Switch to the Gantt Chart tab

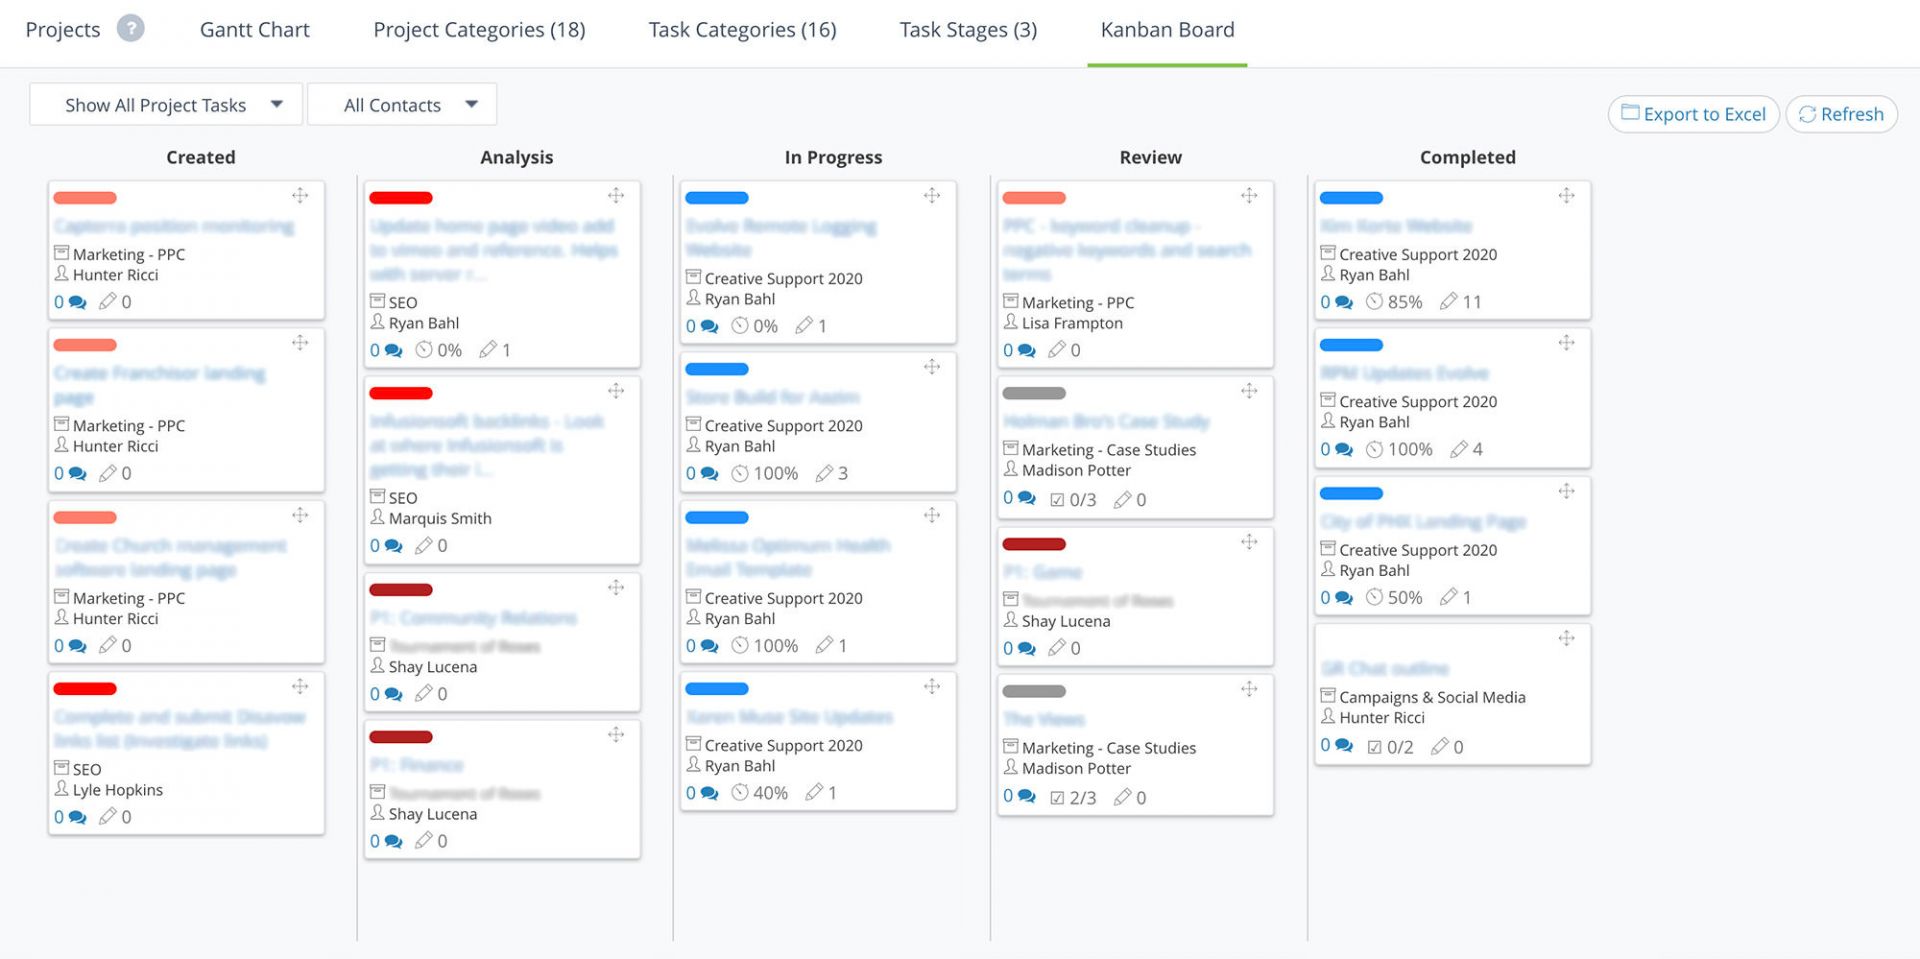(x=254, y=30)
